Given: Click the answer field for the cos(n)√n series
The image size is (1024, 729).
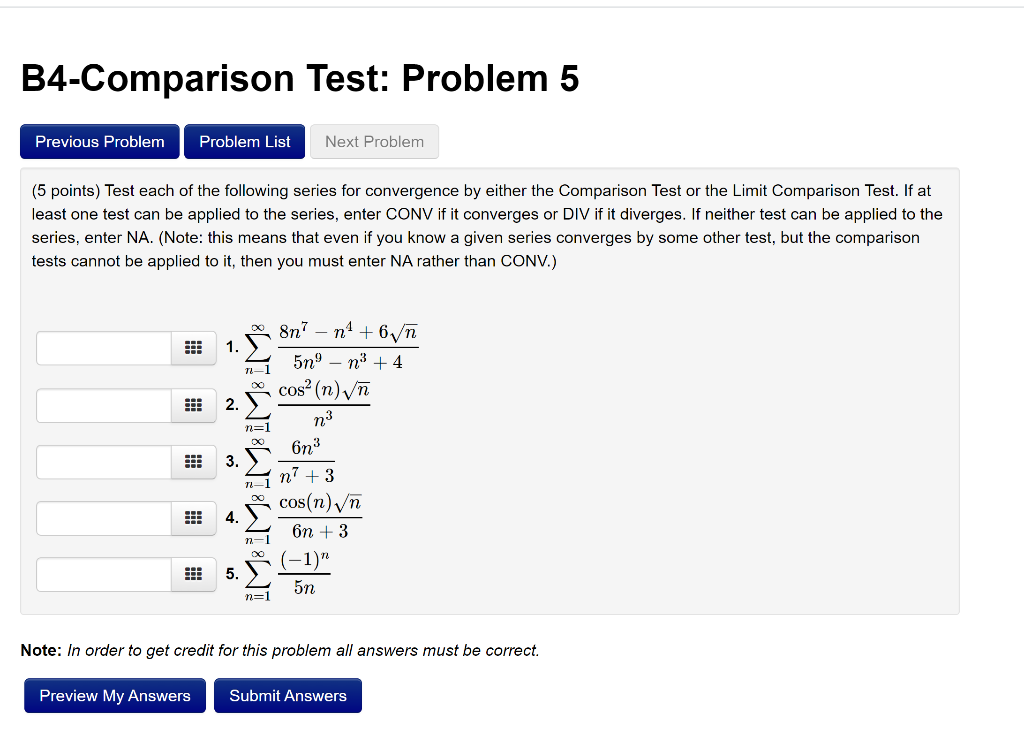Looking at the screenshot, I should coord(103,518).
